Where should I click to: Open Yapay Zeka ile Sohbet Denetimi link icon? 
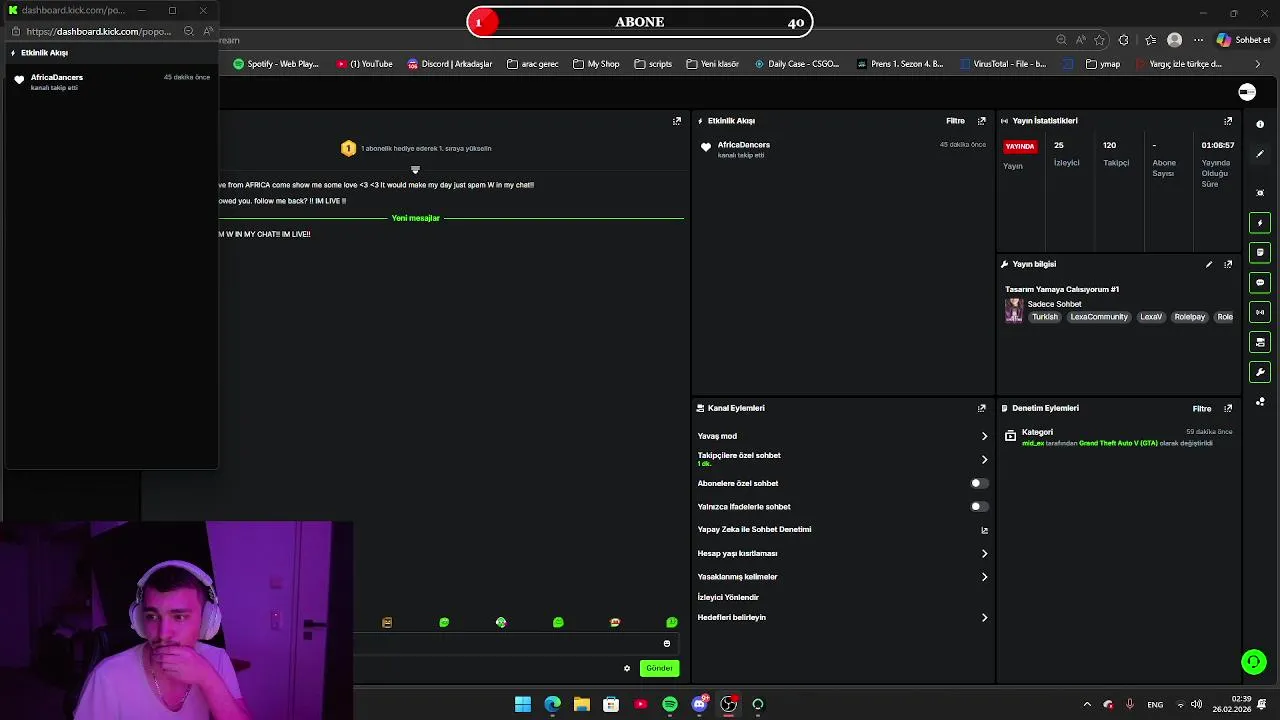tap(984, 530)
